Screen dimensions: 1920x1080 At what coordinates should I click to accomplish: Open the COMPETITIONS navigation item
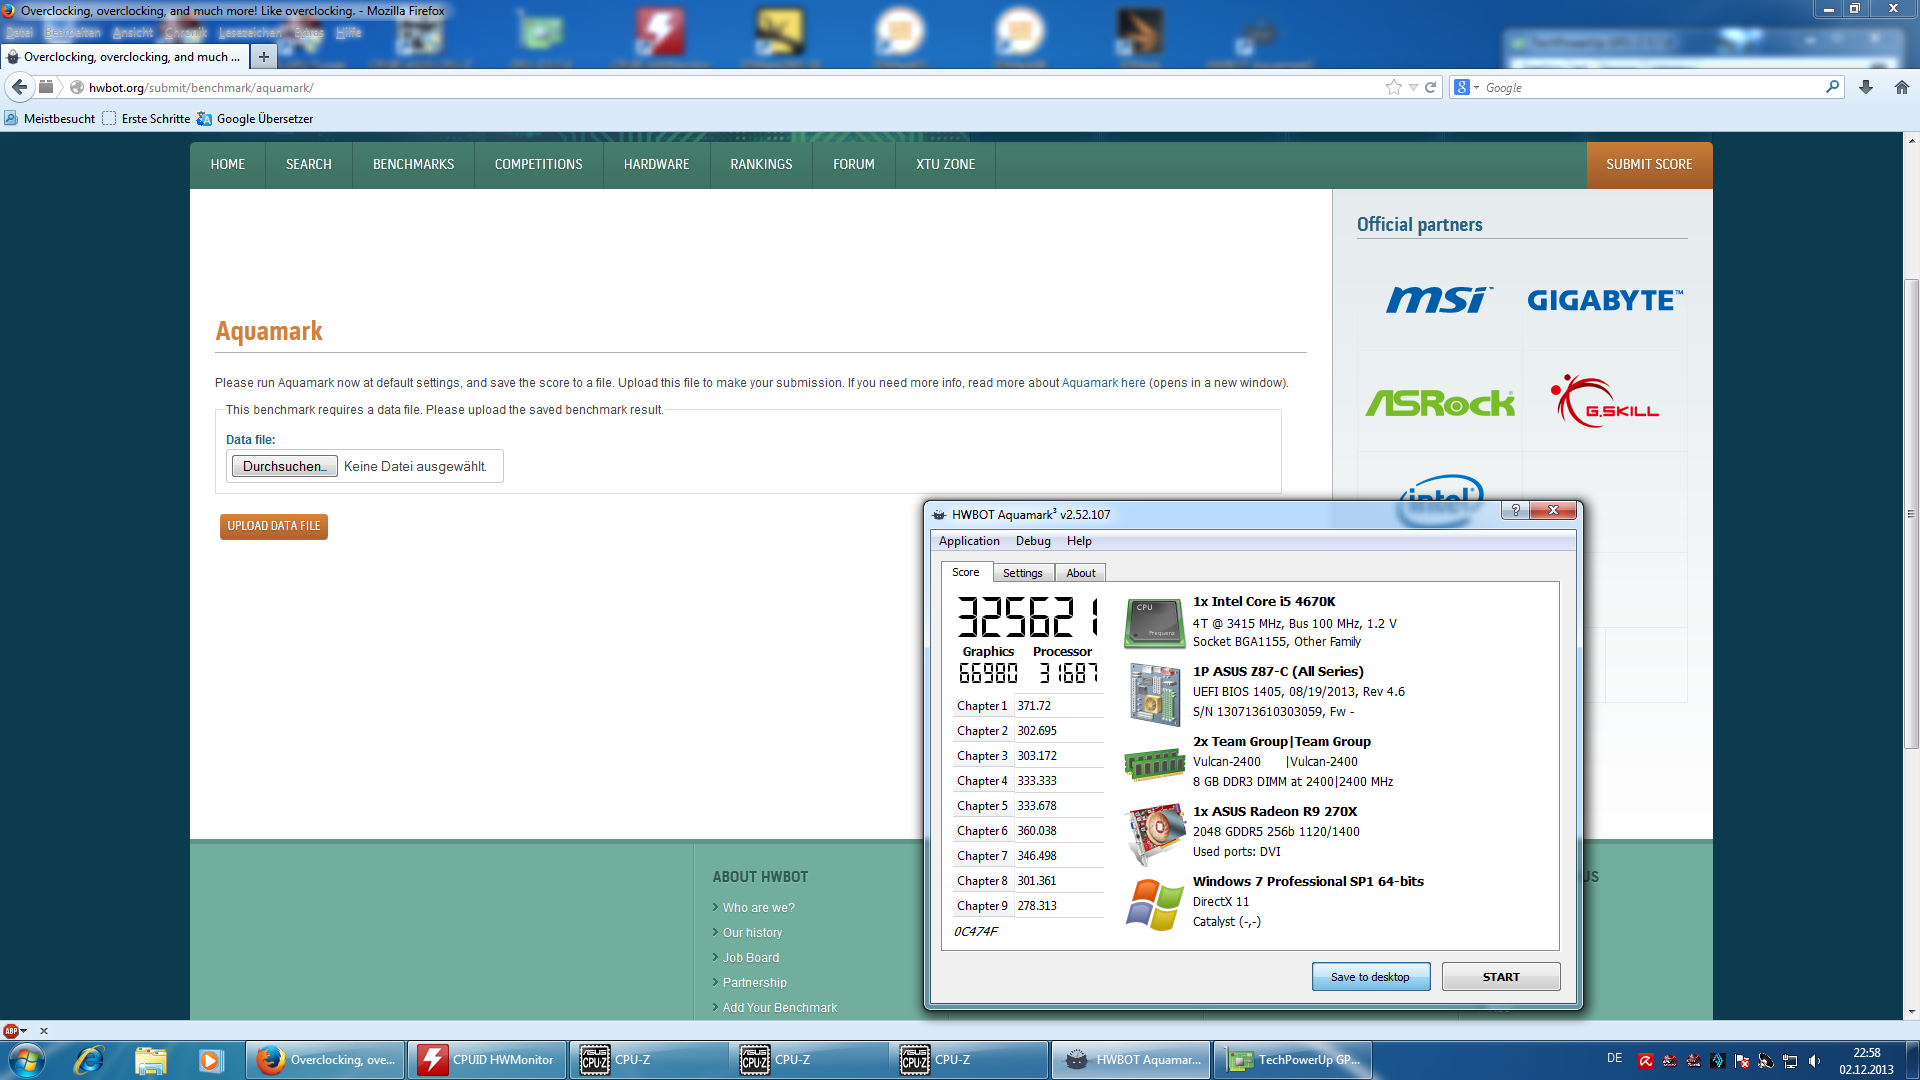click(x=538, y=165)
